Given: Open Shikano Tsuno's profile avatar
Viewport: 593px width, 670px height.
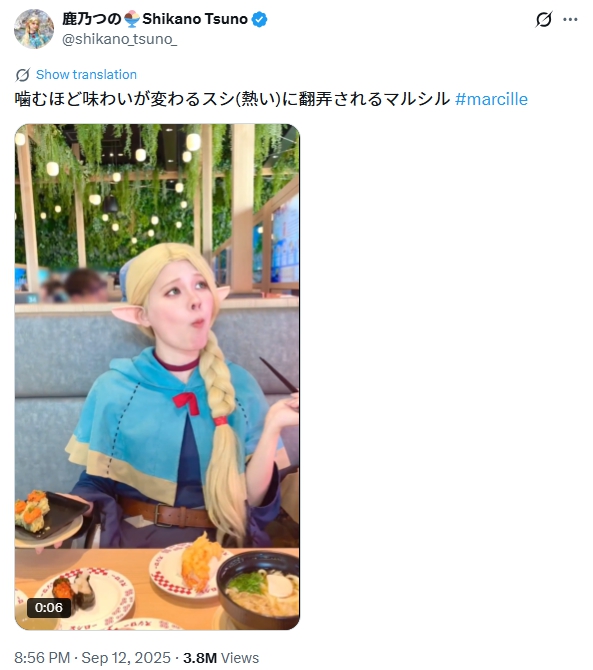Looking at the screenshot, I should pyautogui.click(x=34, y=29).
